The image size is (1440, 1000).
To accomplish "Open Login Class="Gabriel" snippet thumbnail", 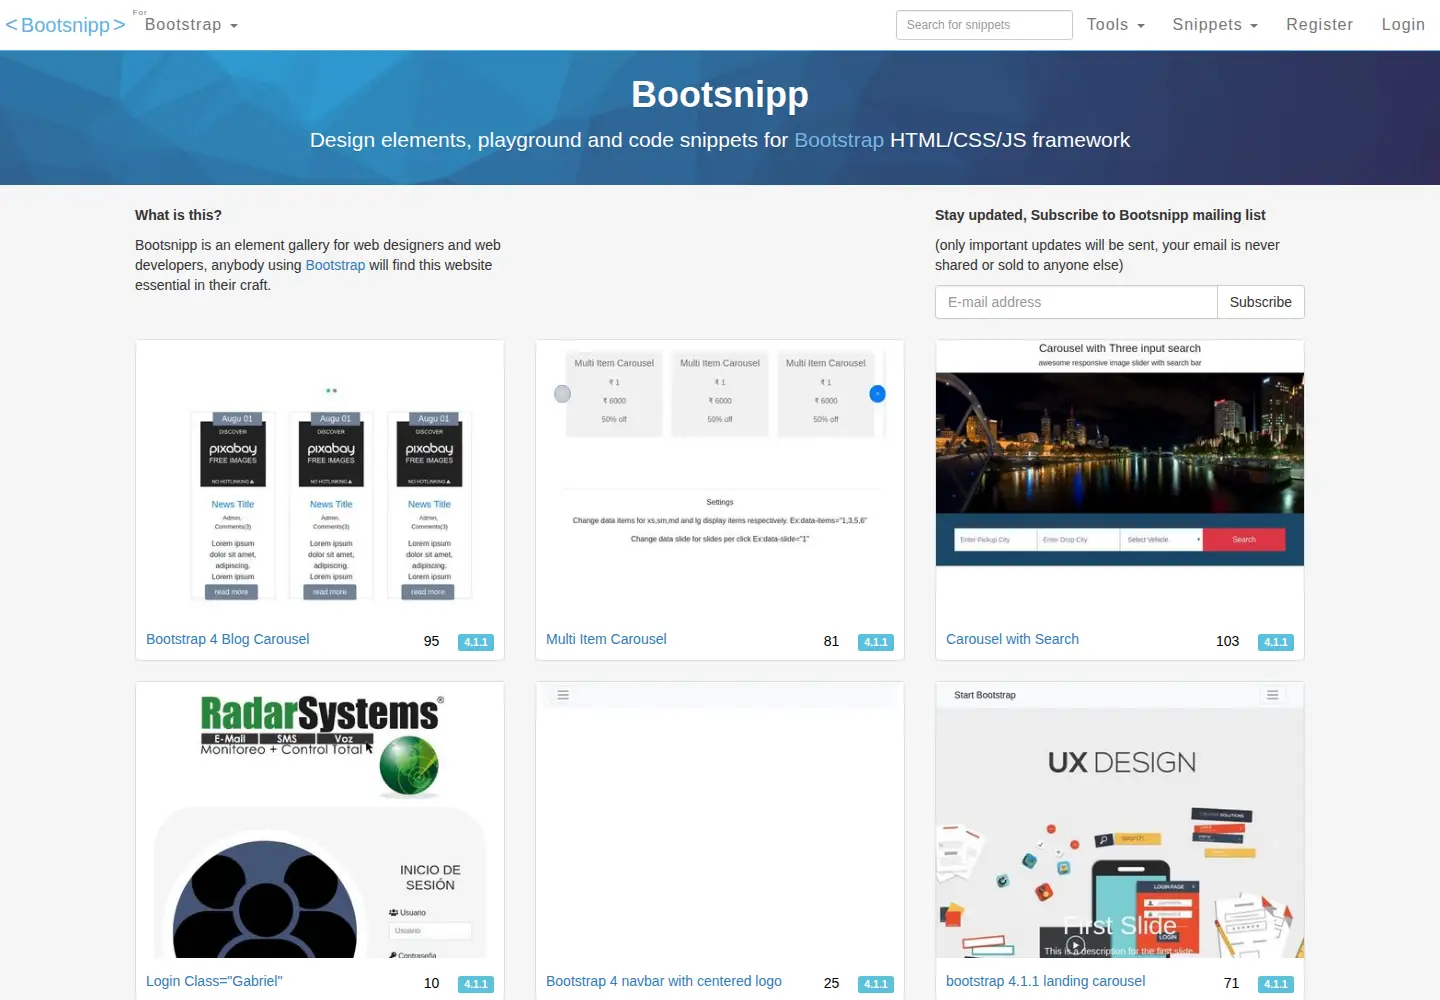I will [320, 820].
